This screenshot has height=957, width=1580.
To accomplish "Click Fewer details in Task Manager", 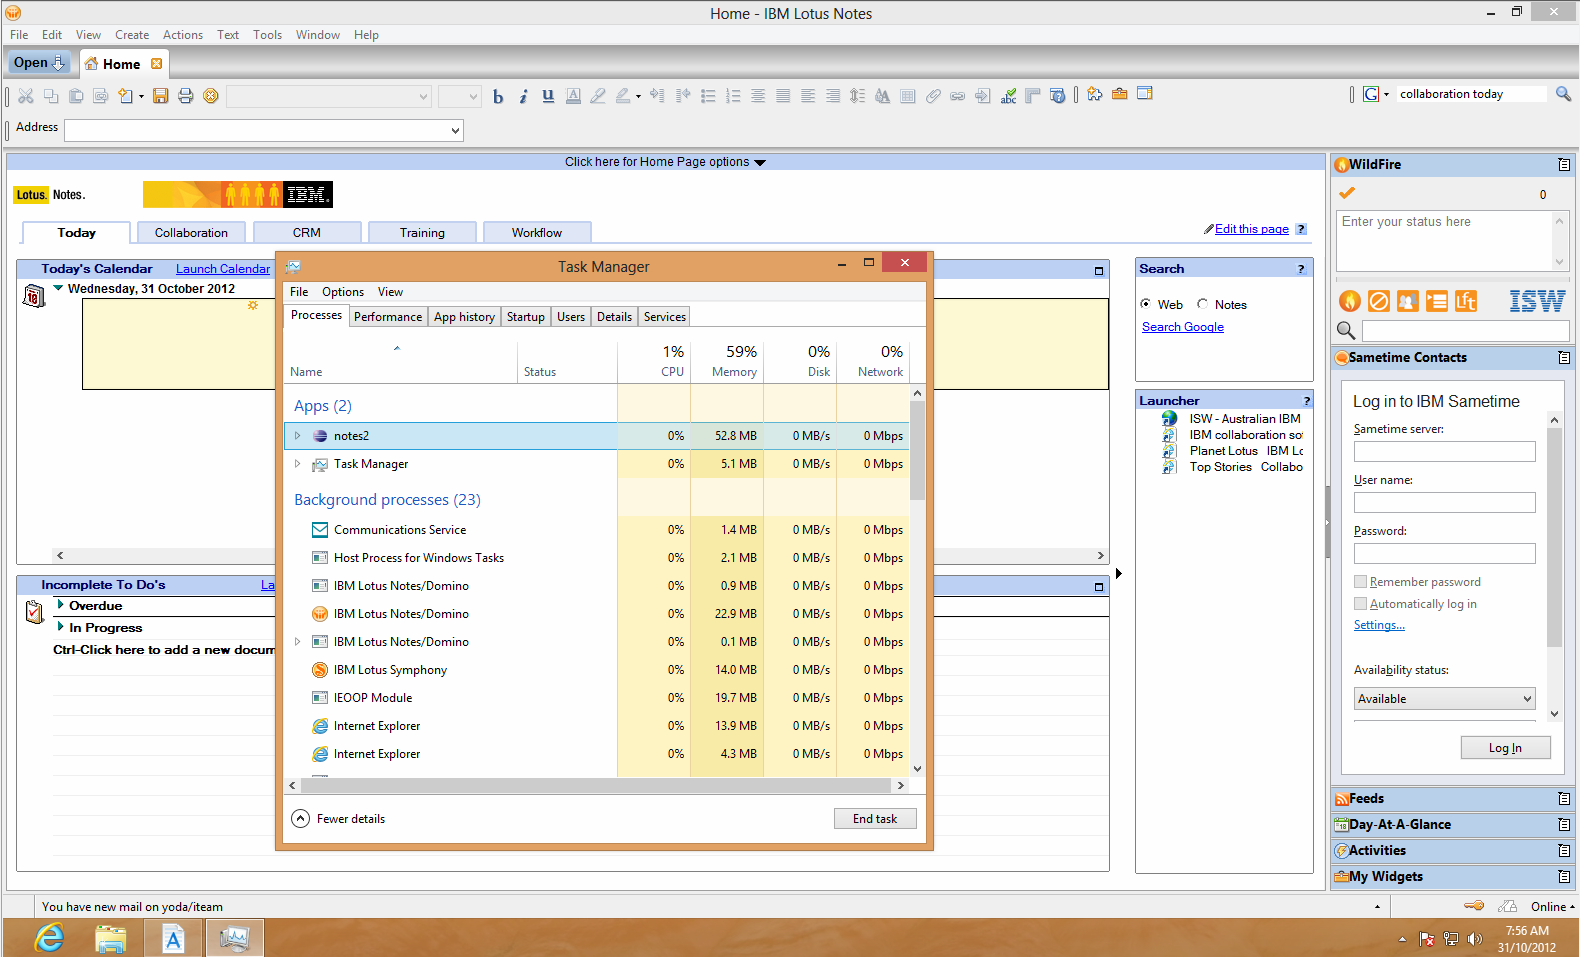I will pyautogui.click(x=339, y=819).
